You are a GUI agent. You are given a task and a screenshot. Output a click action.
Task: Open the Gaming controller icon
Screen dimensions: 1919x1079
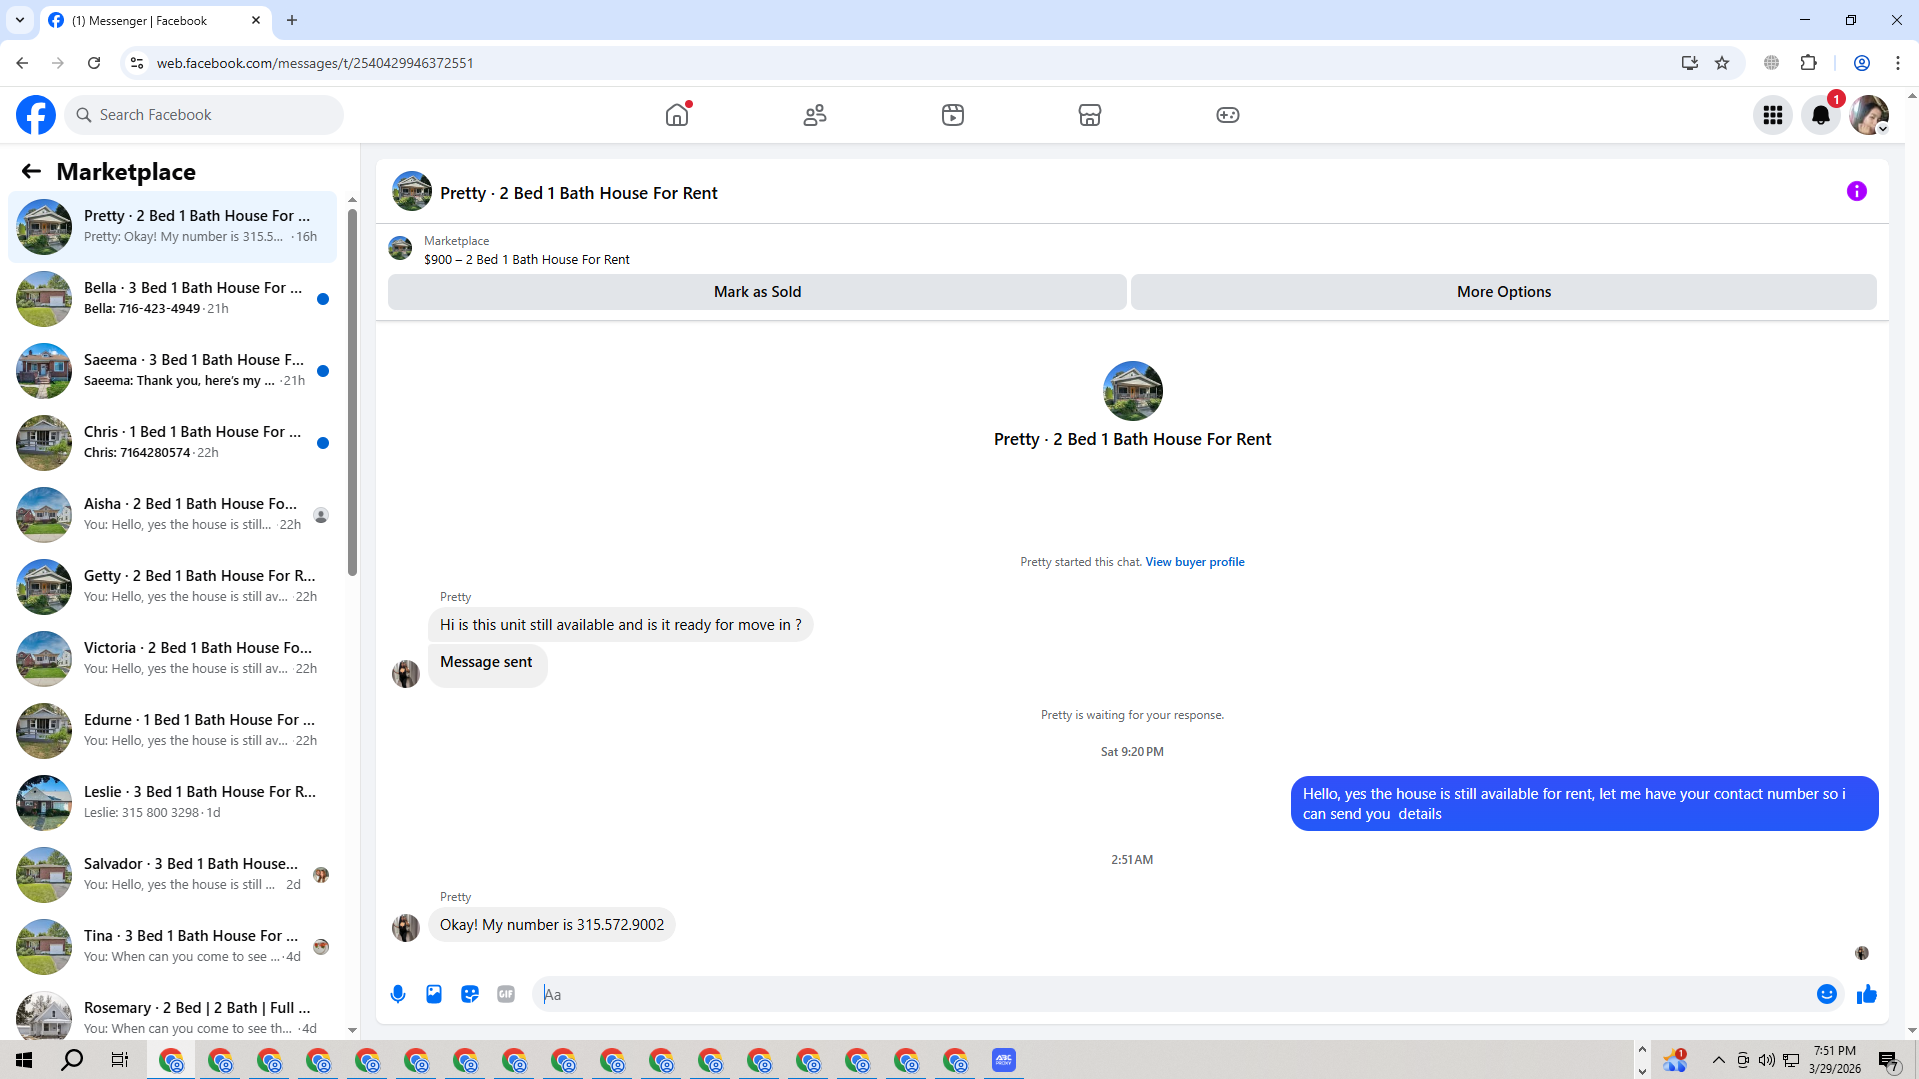click(1228, 115)
